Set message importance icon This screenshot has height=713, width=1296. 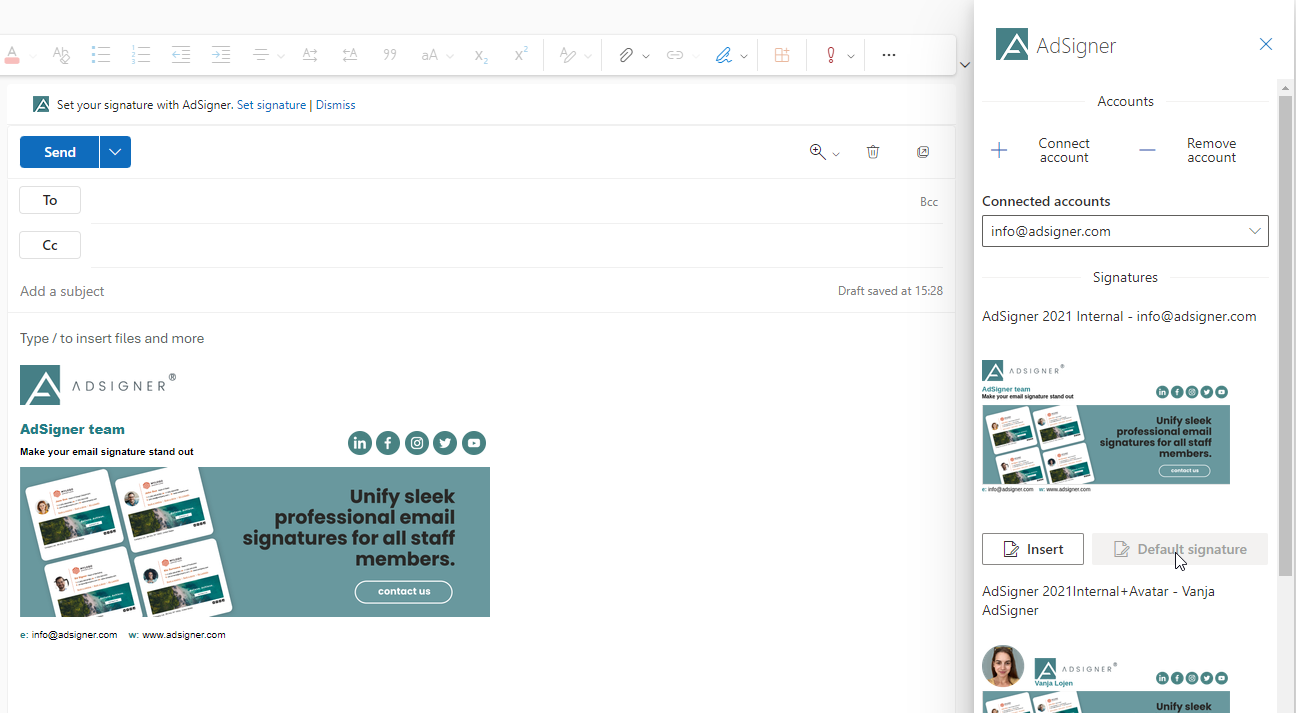point(830,55)
